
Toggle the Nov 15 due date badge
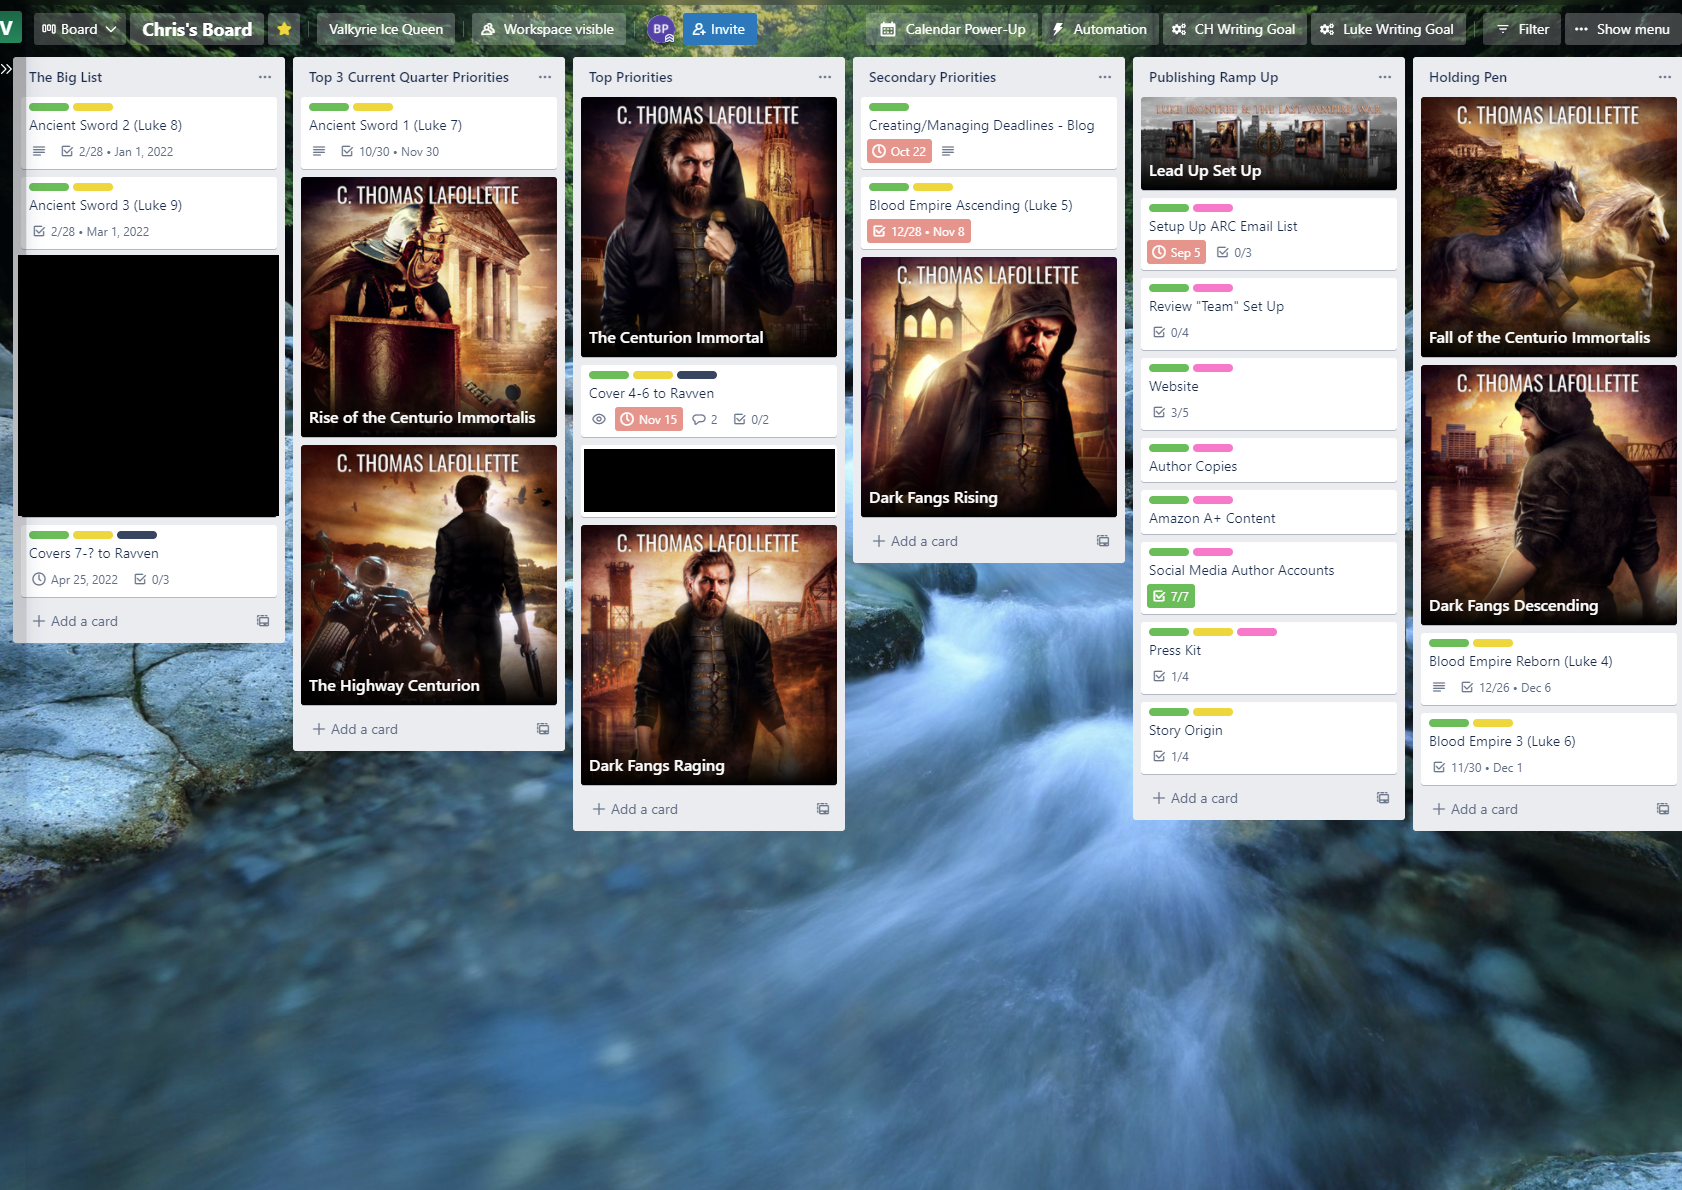click(649, 419)
